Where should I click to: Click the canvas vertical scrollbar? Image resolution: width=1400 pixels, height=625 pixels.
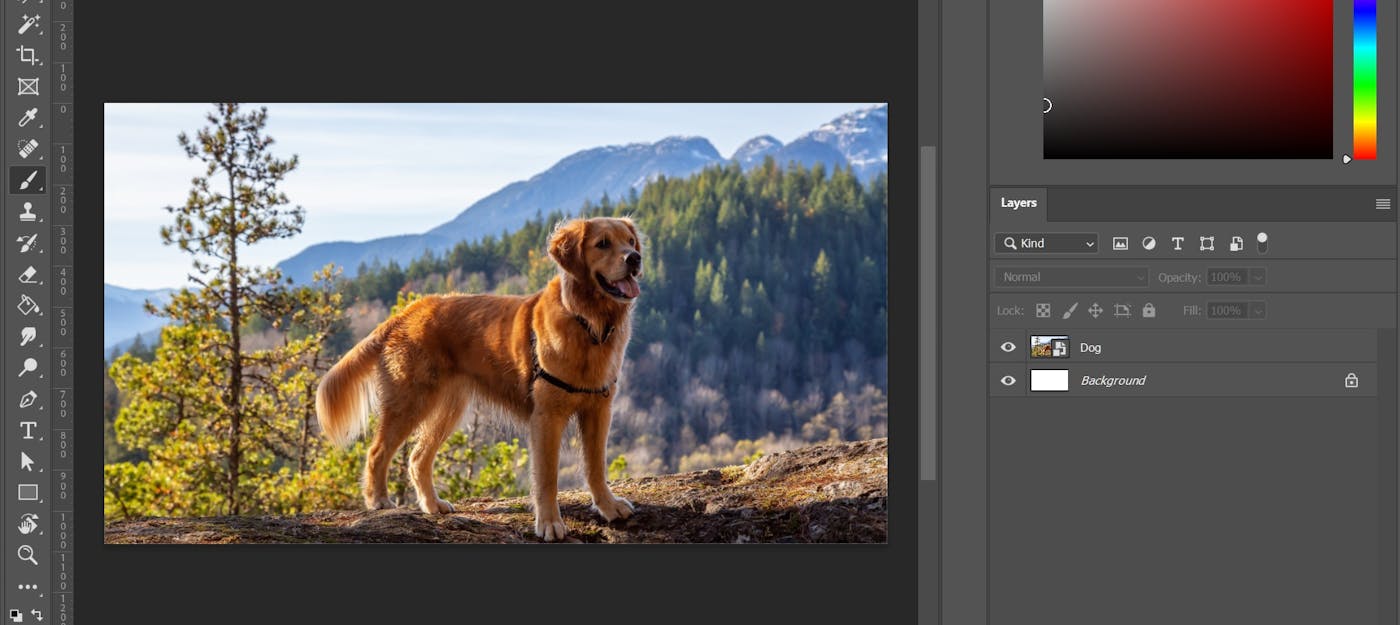[x=928, y=313]
